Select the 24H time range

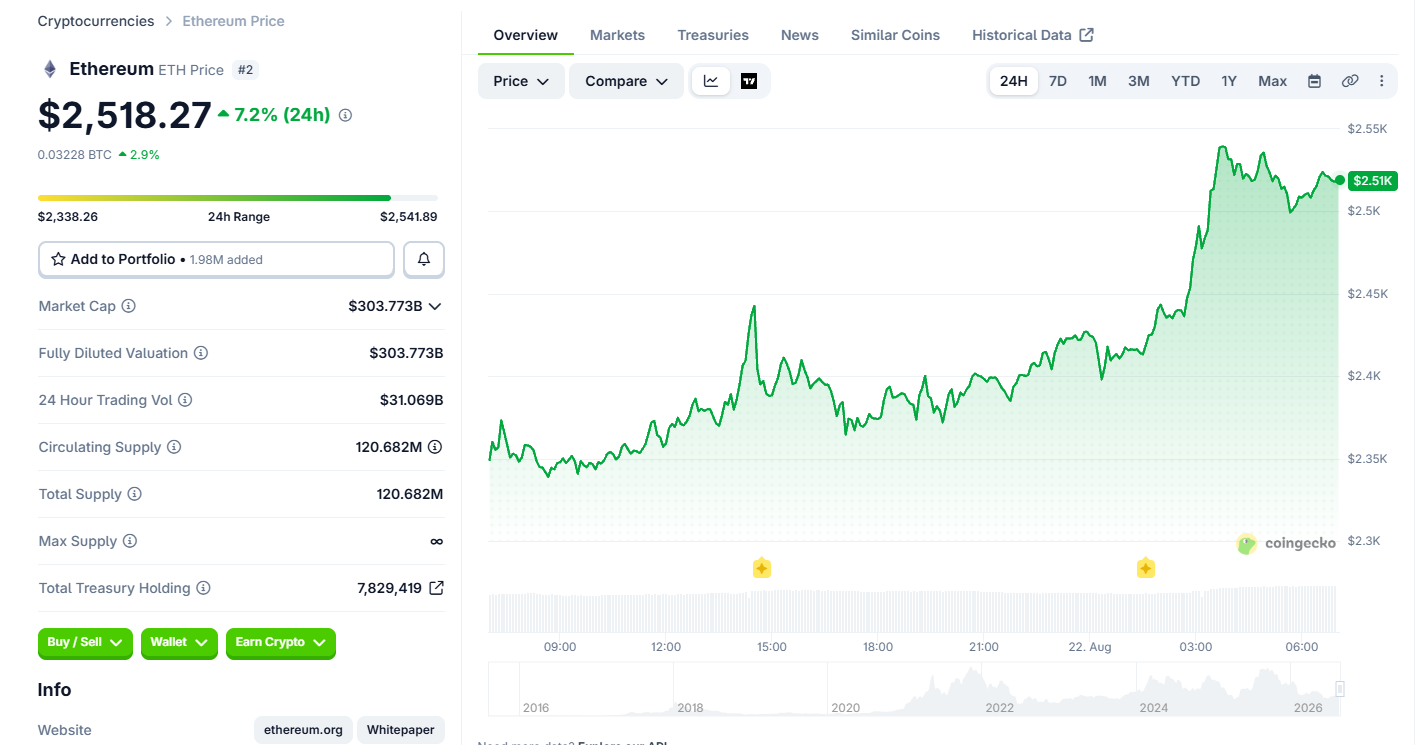[1014, 81]
